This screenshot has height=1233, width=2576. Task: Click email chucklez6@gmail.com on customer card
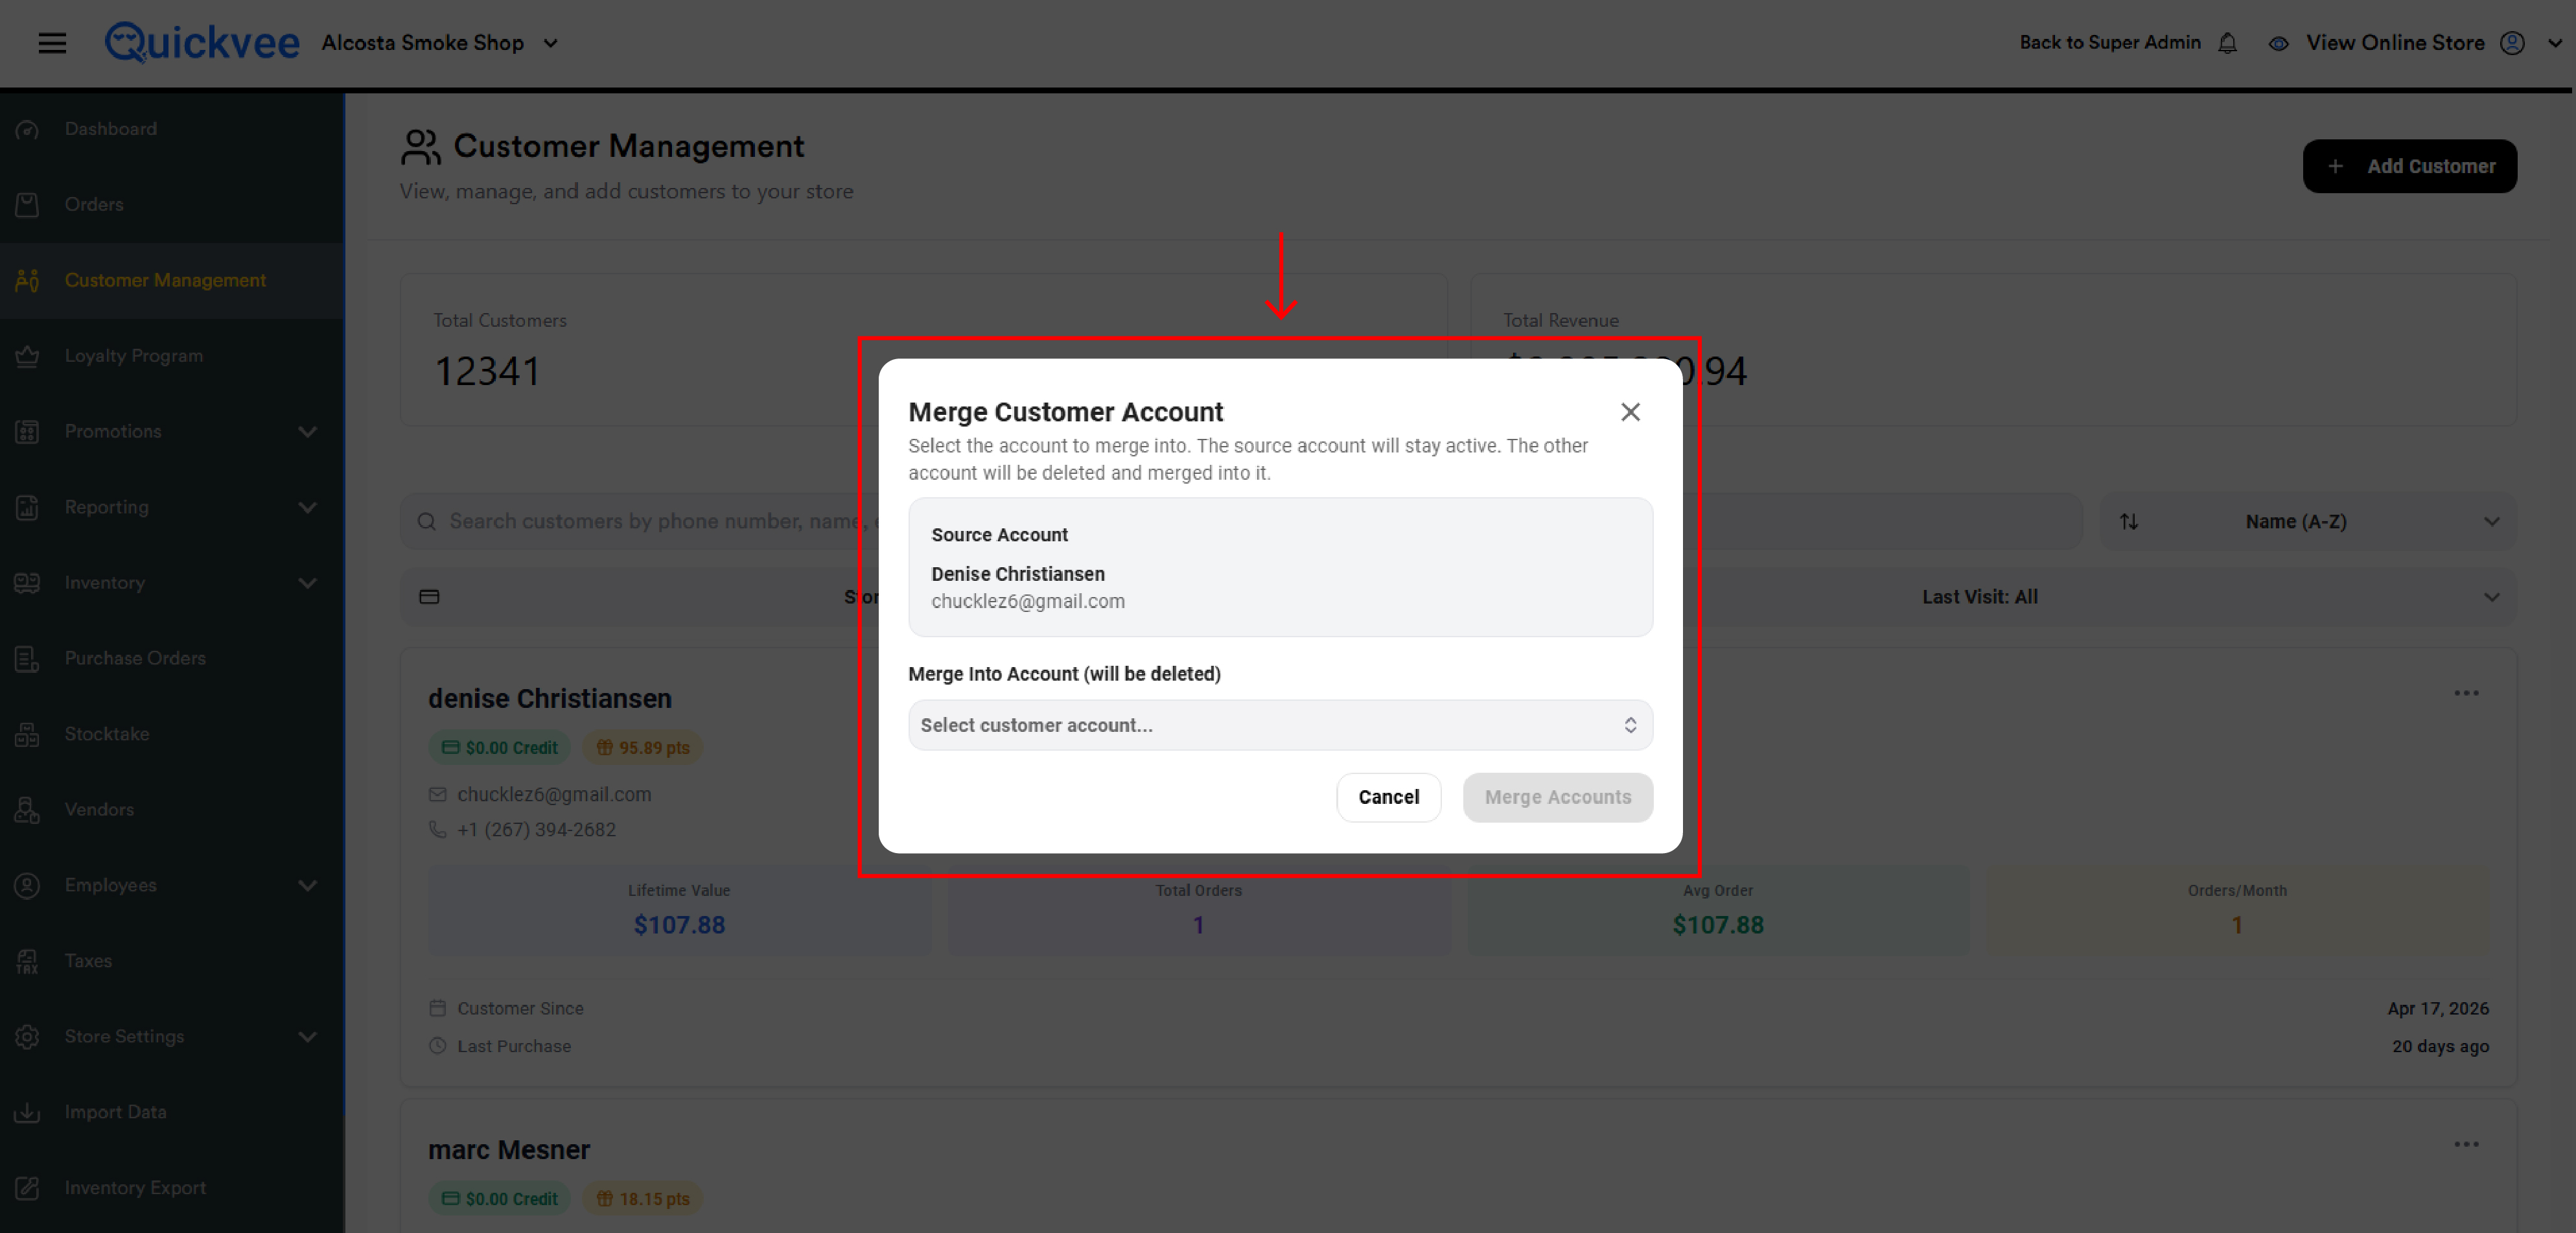click(x=554, y=794)
